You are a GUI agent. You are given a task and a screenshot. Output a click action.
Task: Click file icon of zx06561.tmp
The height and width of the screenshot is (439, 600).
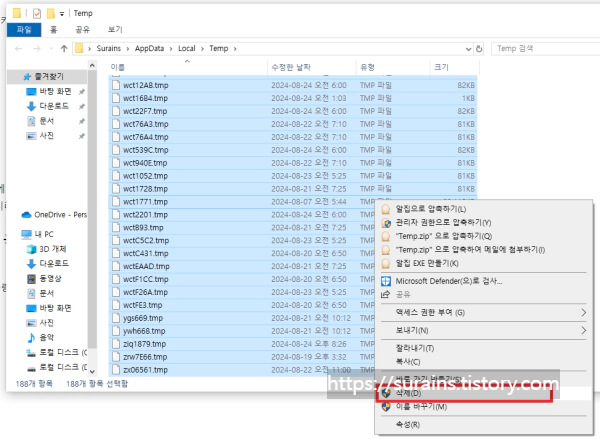(x=116, y=370)
